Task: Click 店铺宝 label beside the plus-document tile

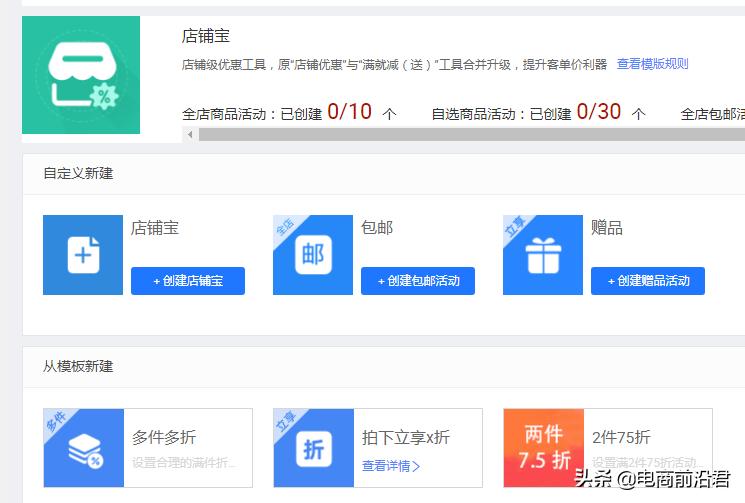Action: [155, 228]
